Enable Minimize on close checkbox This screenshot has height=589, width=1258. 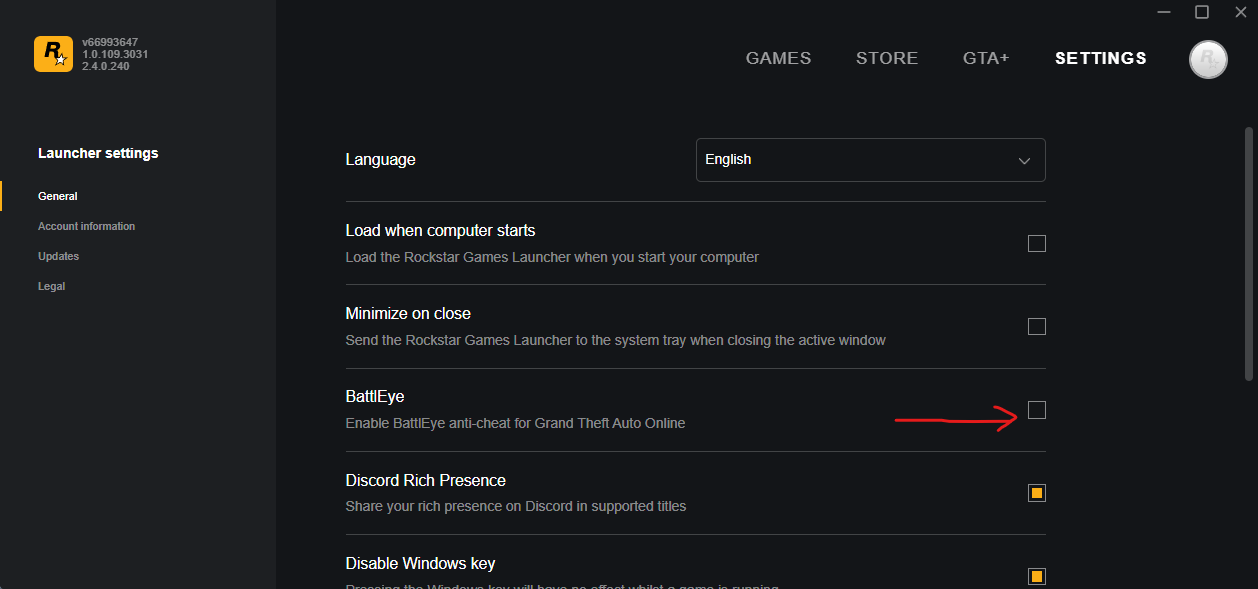pyautogui.click(x=1037, y=326)
